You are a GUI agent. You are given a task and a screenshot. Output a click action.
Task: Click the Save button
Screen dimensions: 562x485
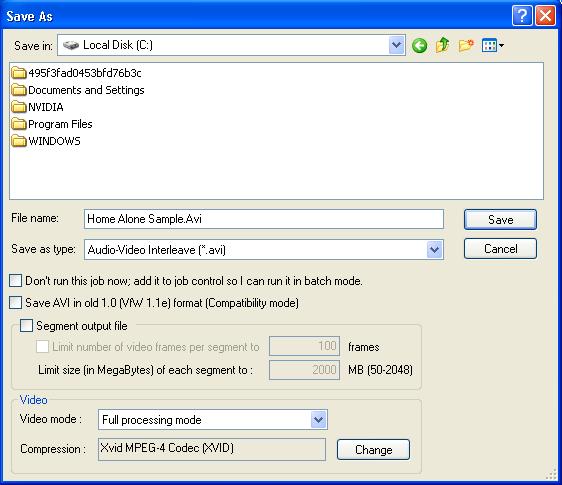pyautogui.click(x=500, y=219)
